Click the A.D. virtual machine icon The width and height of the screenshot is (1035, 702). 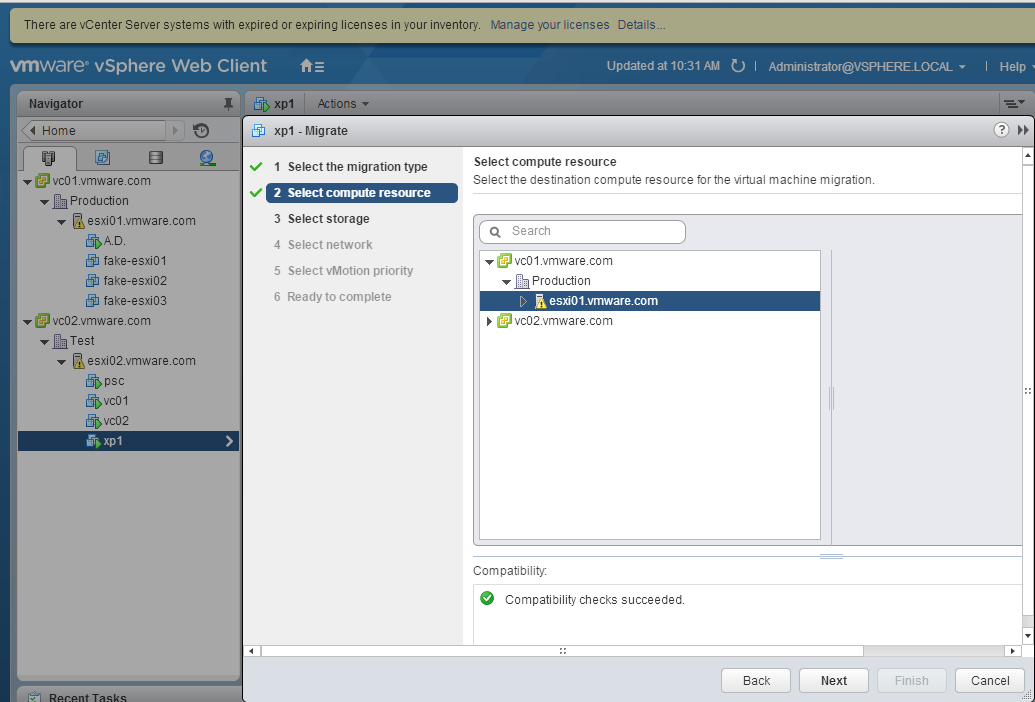point(93,241)
